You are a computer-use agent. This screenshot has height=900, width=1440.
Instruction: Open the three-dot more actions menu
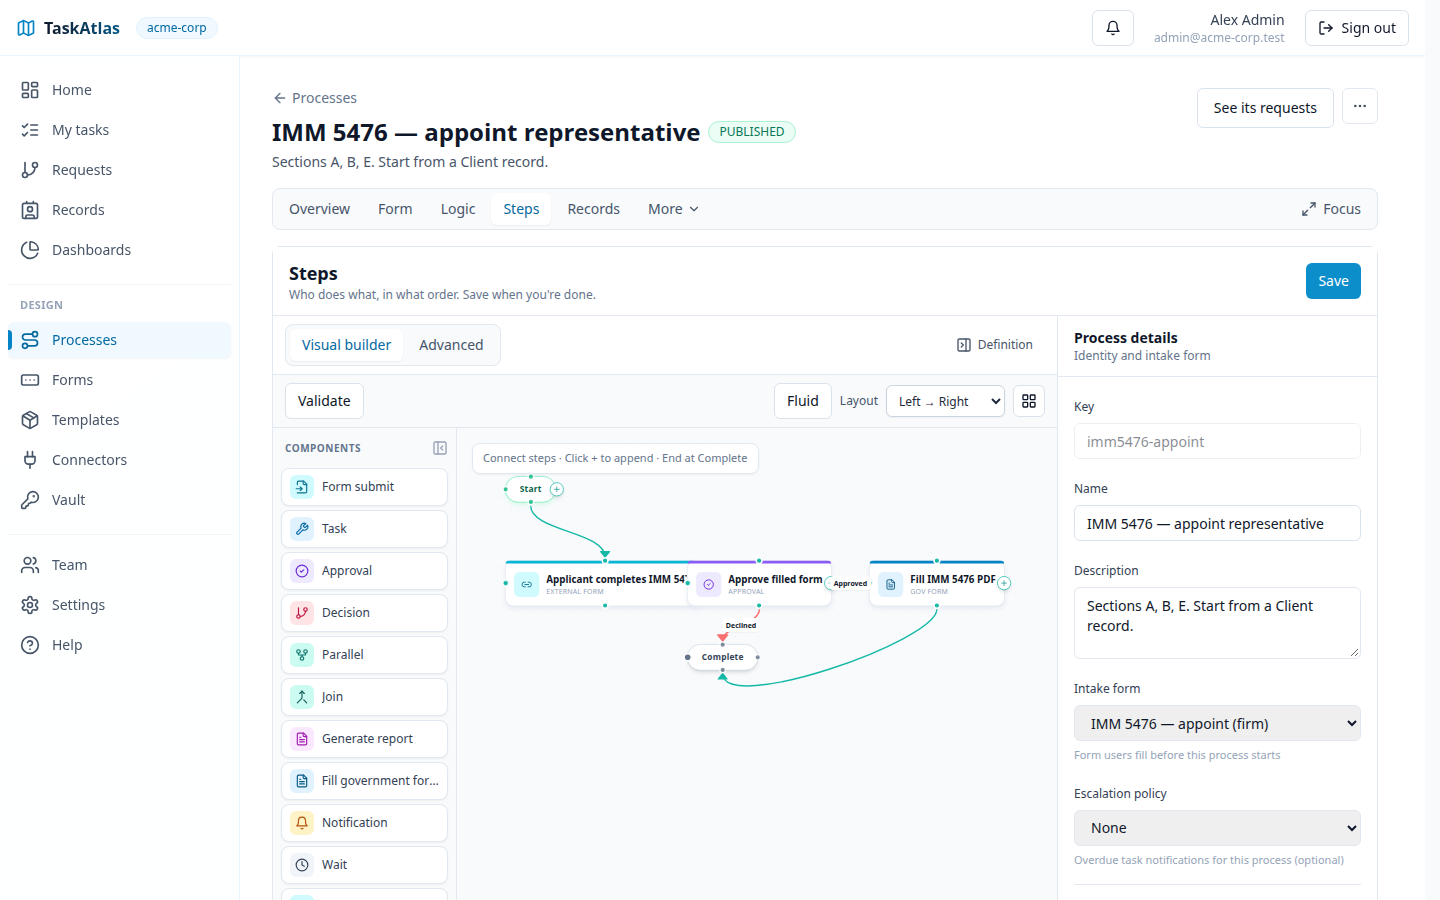tap(1359, 106)
